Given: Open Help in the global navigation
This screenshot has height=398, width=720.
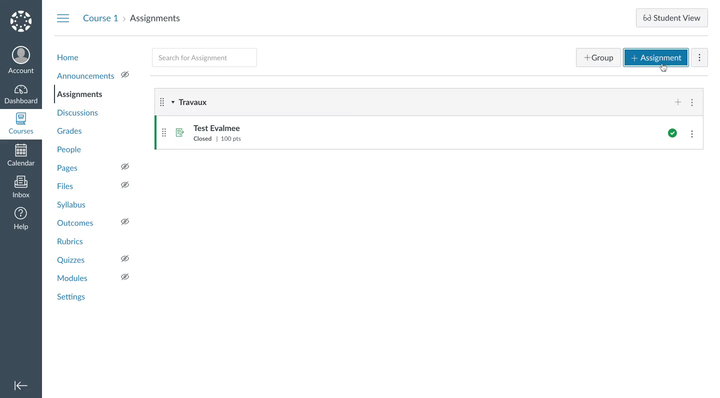Looking at the screenshot, I should [x=21, y=219].
